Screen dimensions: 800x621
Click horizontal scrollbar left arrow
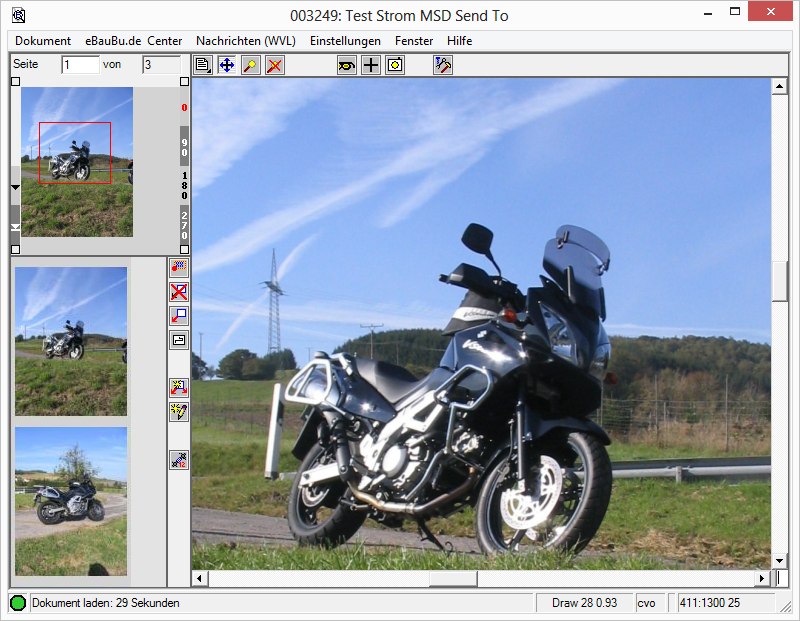[199, 579]
